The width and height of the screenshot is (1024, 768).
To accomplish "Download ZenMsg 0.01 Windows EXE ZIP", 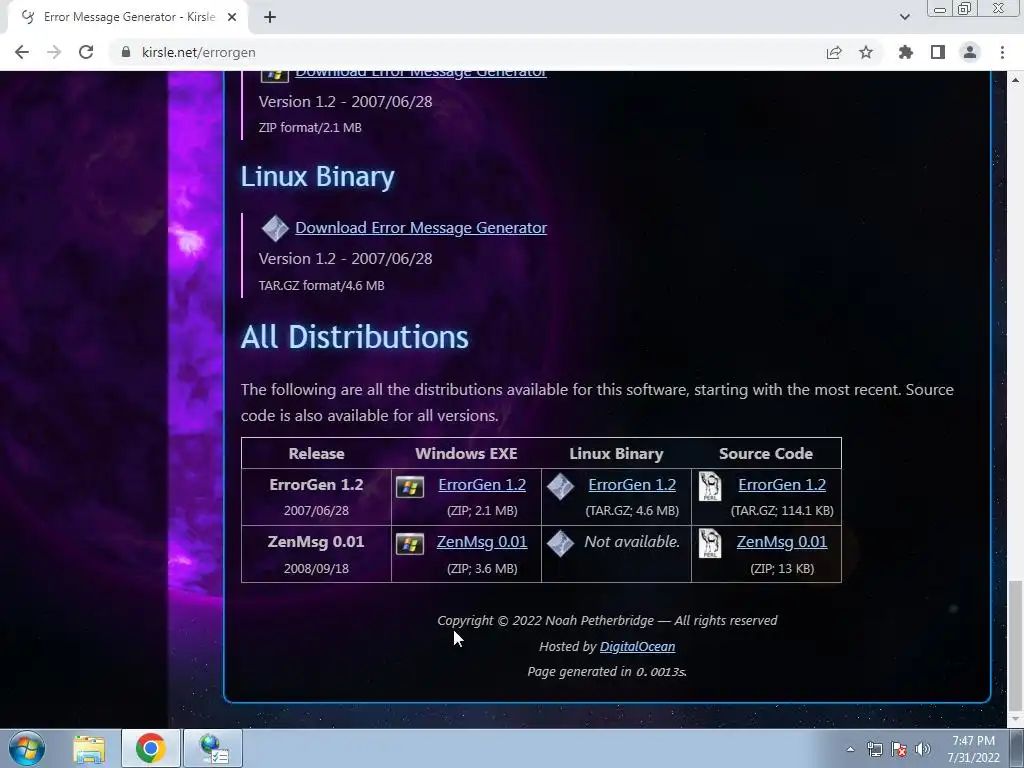I will pos(482,542).
